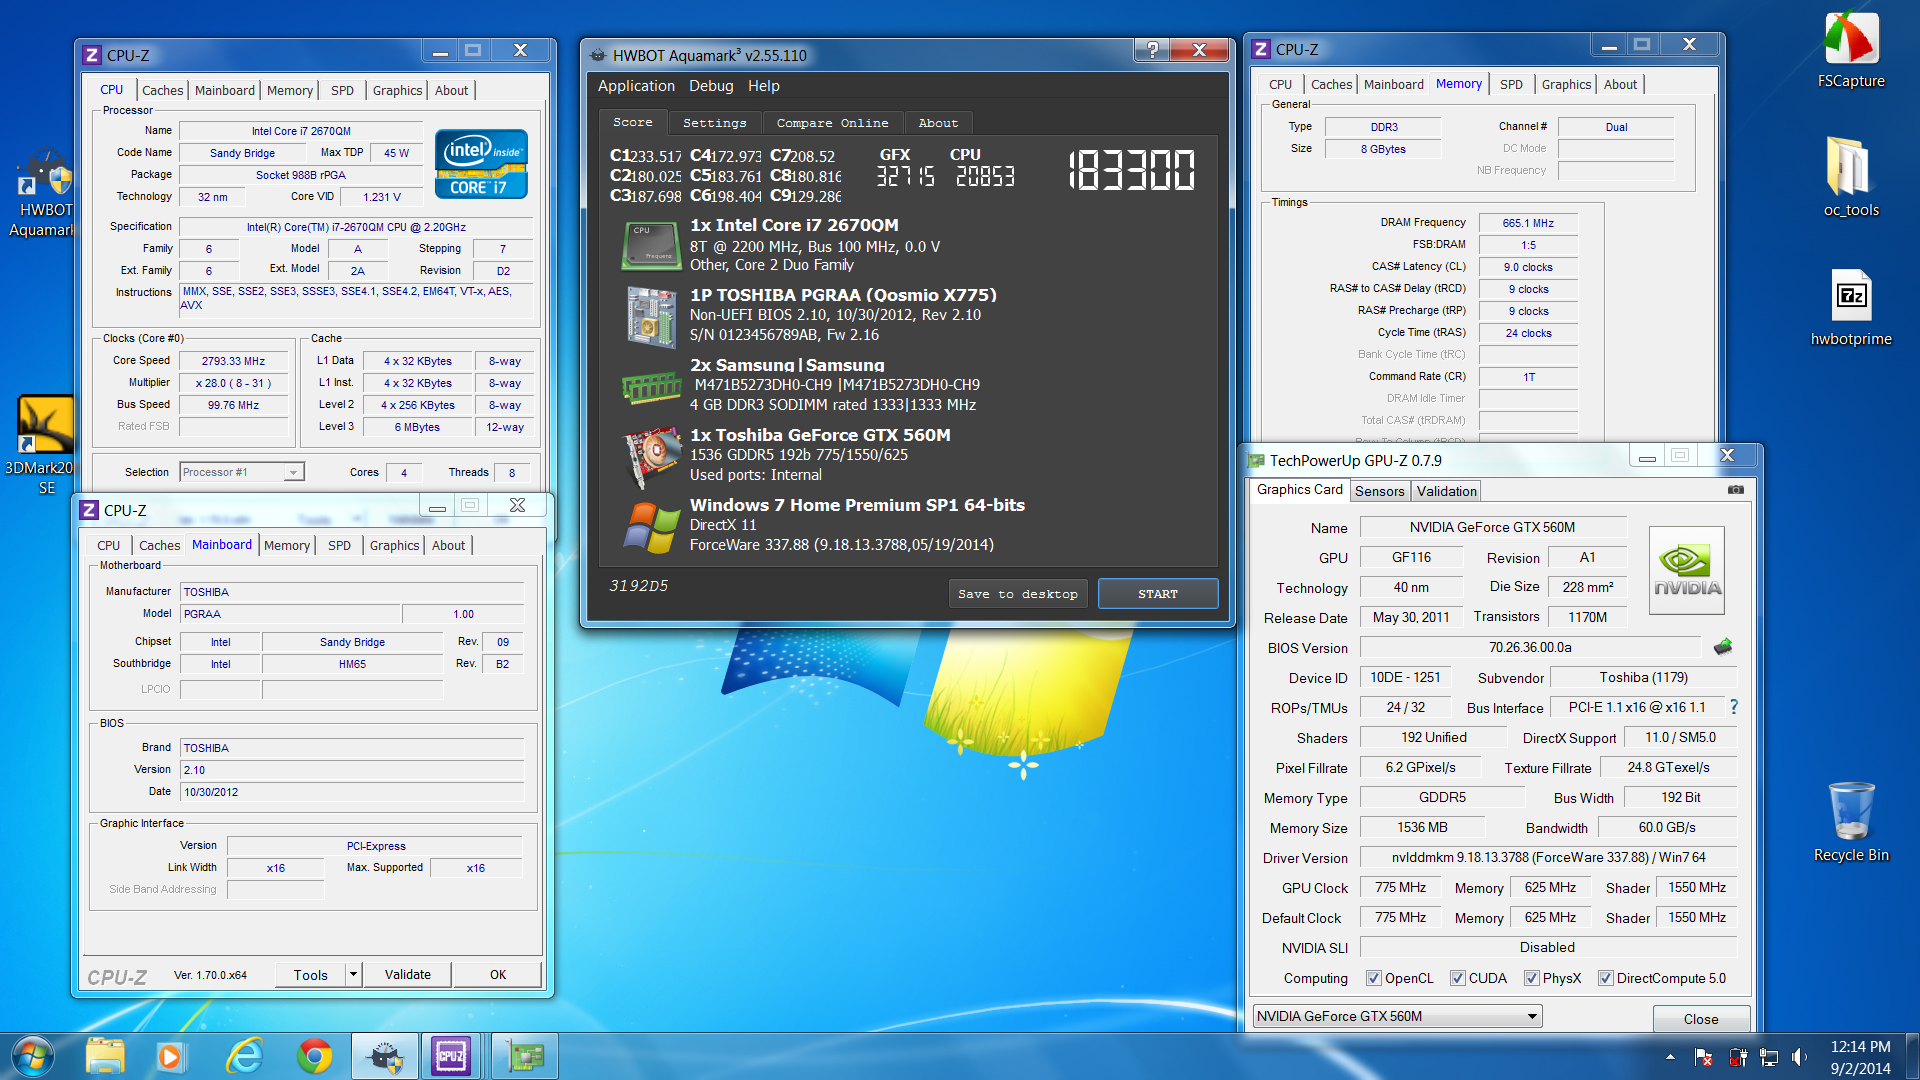Click the graphics card icon in Aquamark

[651, 457]
